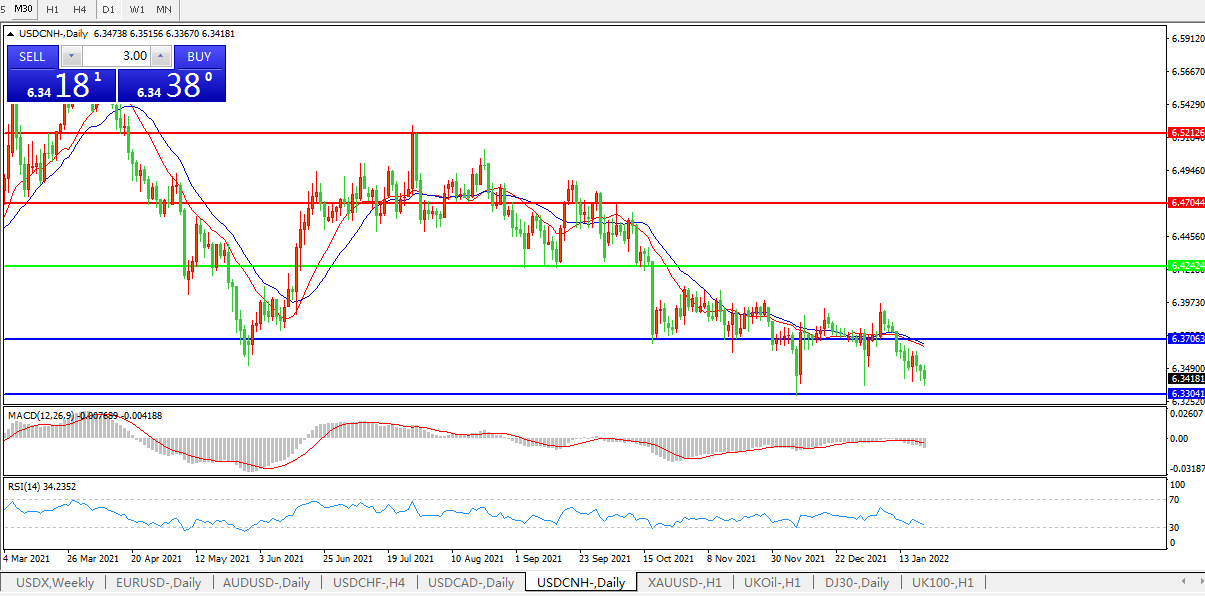
Task: Choose the MN monthly timeframe
Action: pyautogui.click(x=164, y=9)
